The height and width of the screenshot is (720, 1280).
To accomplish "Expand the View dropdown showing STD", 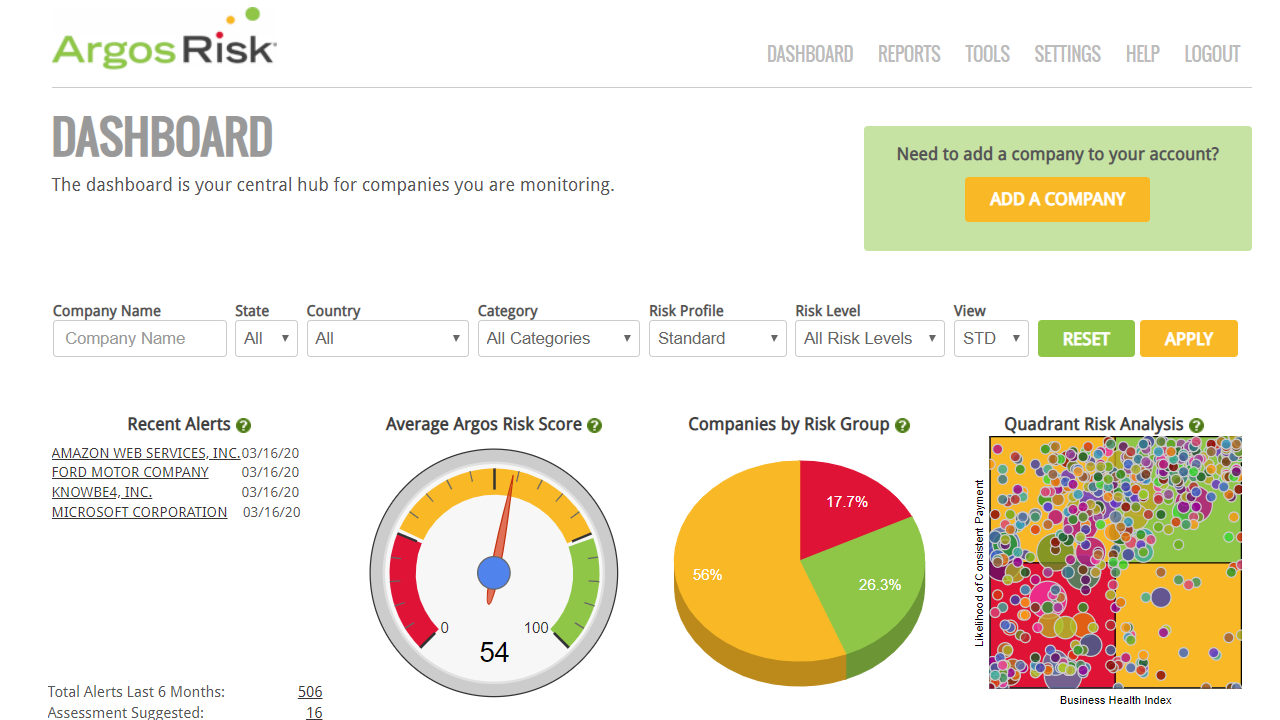I will [991, 338].
